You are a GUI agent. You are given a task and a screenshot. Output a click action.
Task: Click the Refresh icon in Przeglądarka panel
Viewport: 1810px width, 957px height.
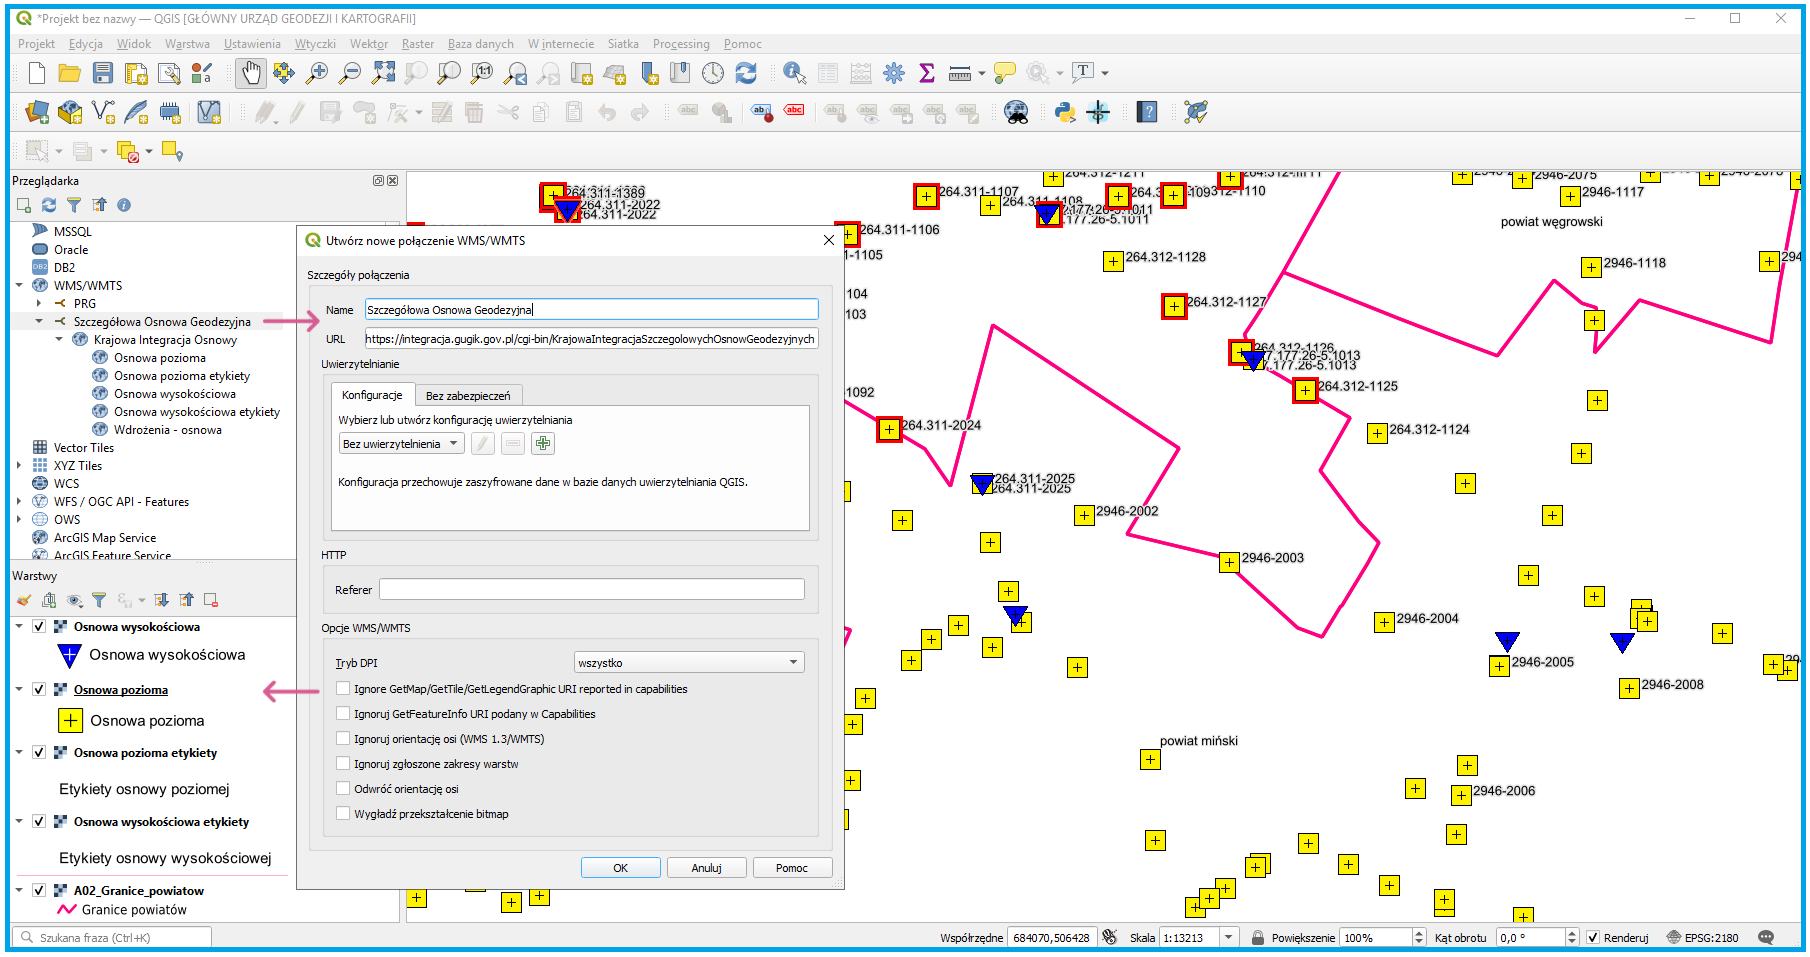point(49,205)
